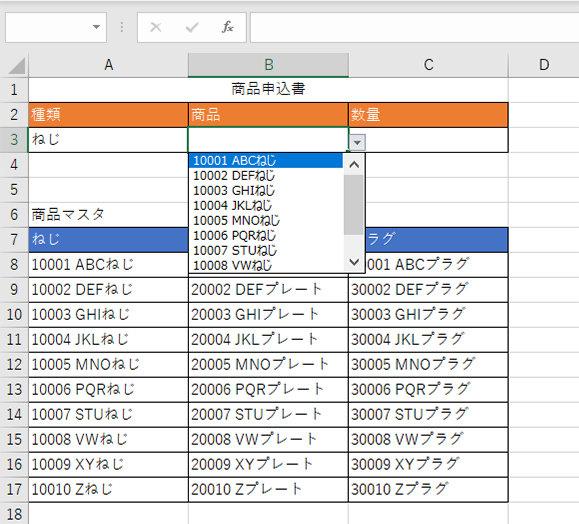Viewport: 579px width, 524px height.
Task: Click cell 10002 DEFねじ in row 9
Action: pyautogui.click(x=108, y=290)
